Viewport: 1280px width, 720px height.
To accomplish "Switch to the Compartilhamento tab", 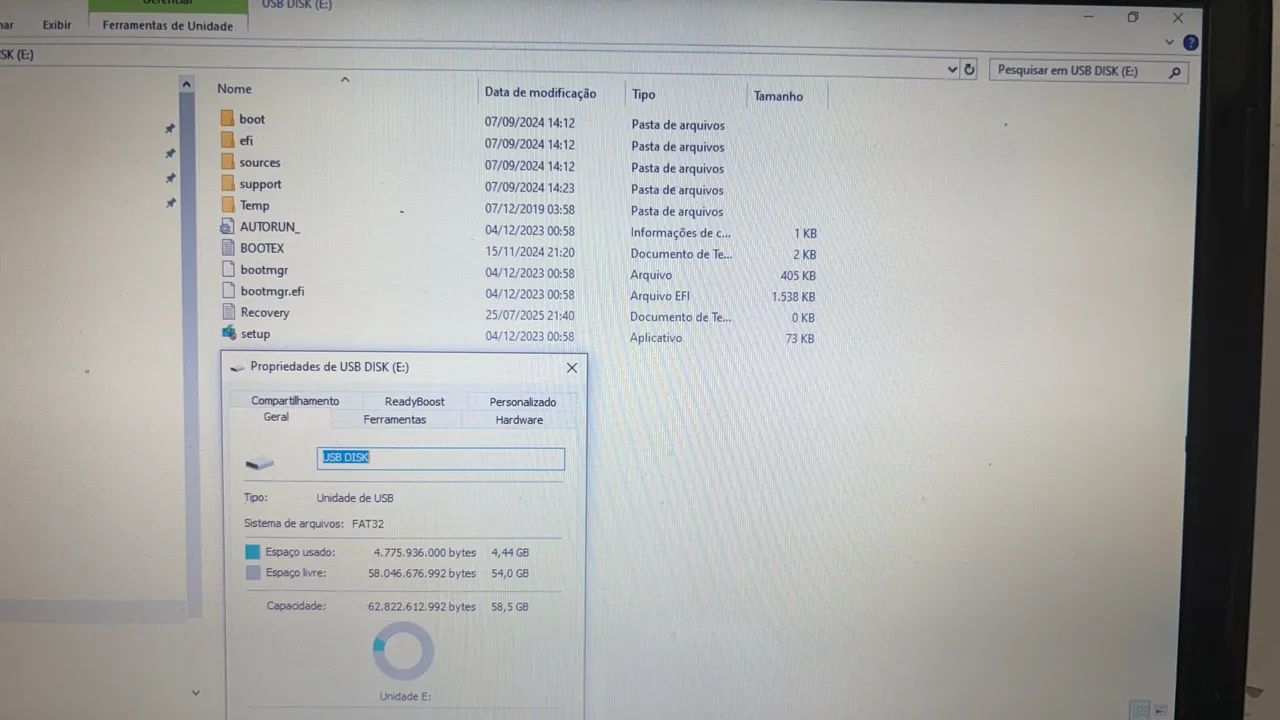I will [x=295, y=400].
